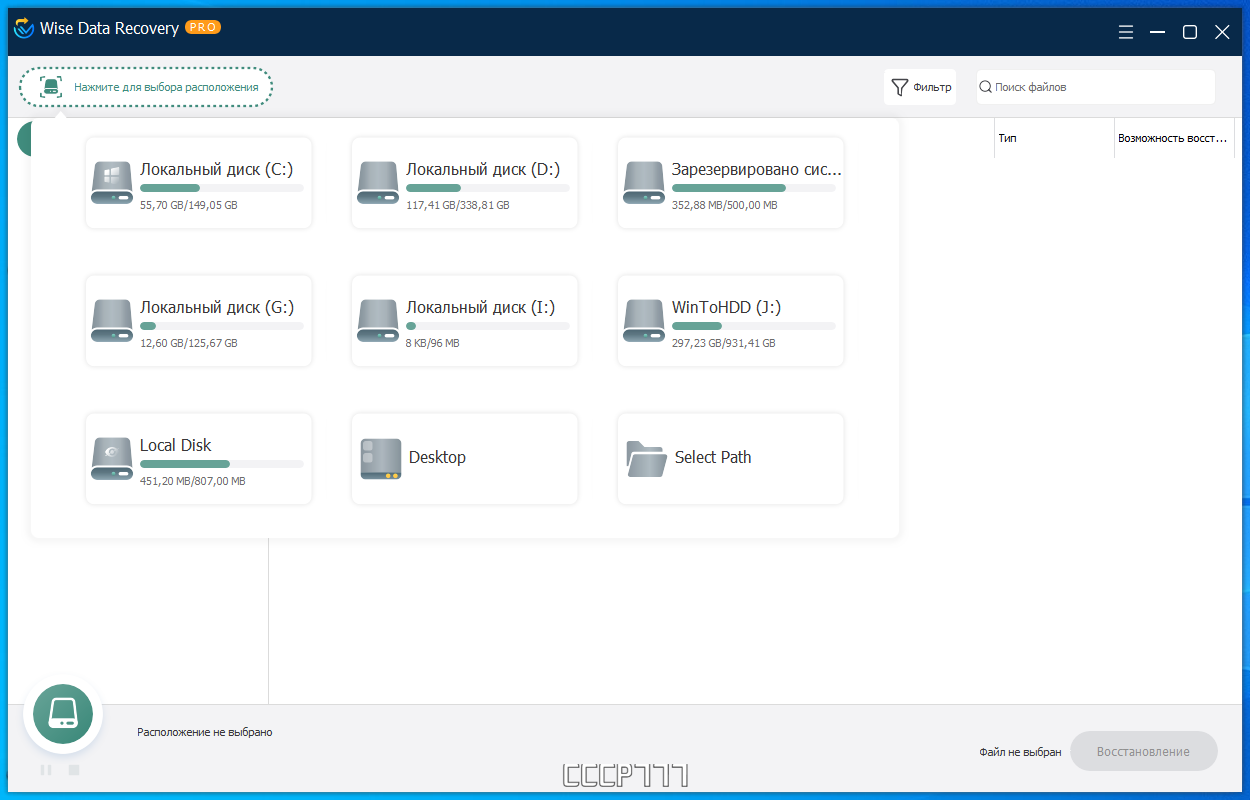Open the hamburger menu in title bar
The width and height of the screenshot is (1250, 800).
pyautogui.click(x=1126, y=32)
